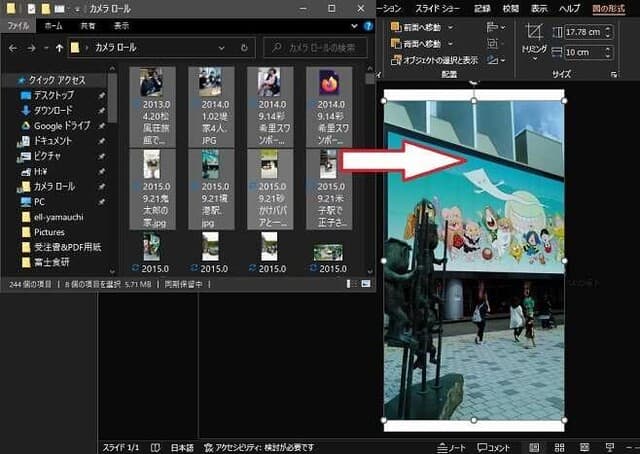This screenshot has width=640, height=454.
Task: Click the カメラ ロール search box
Action: point(316,47)
